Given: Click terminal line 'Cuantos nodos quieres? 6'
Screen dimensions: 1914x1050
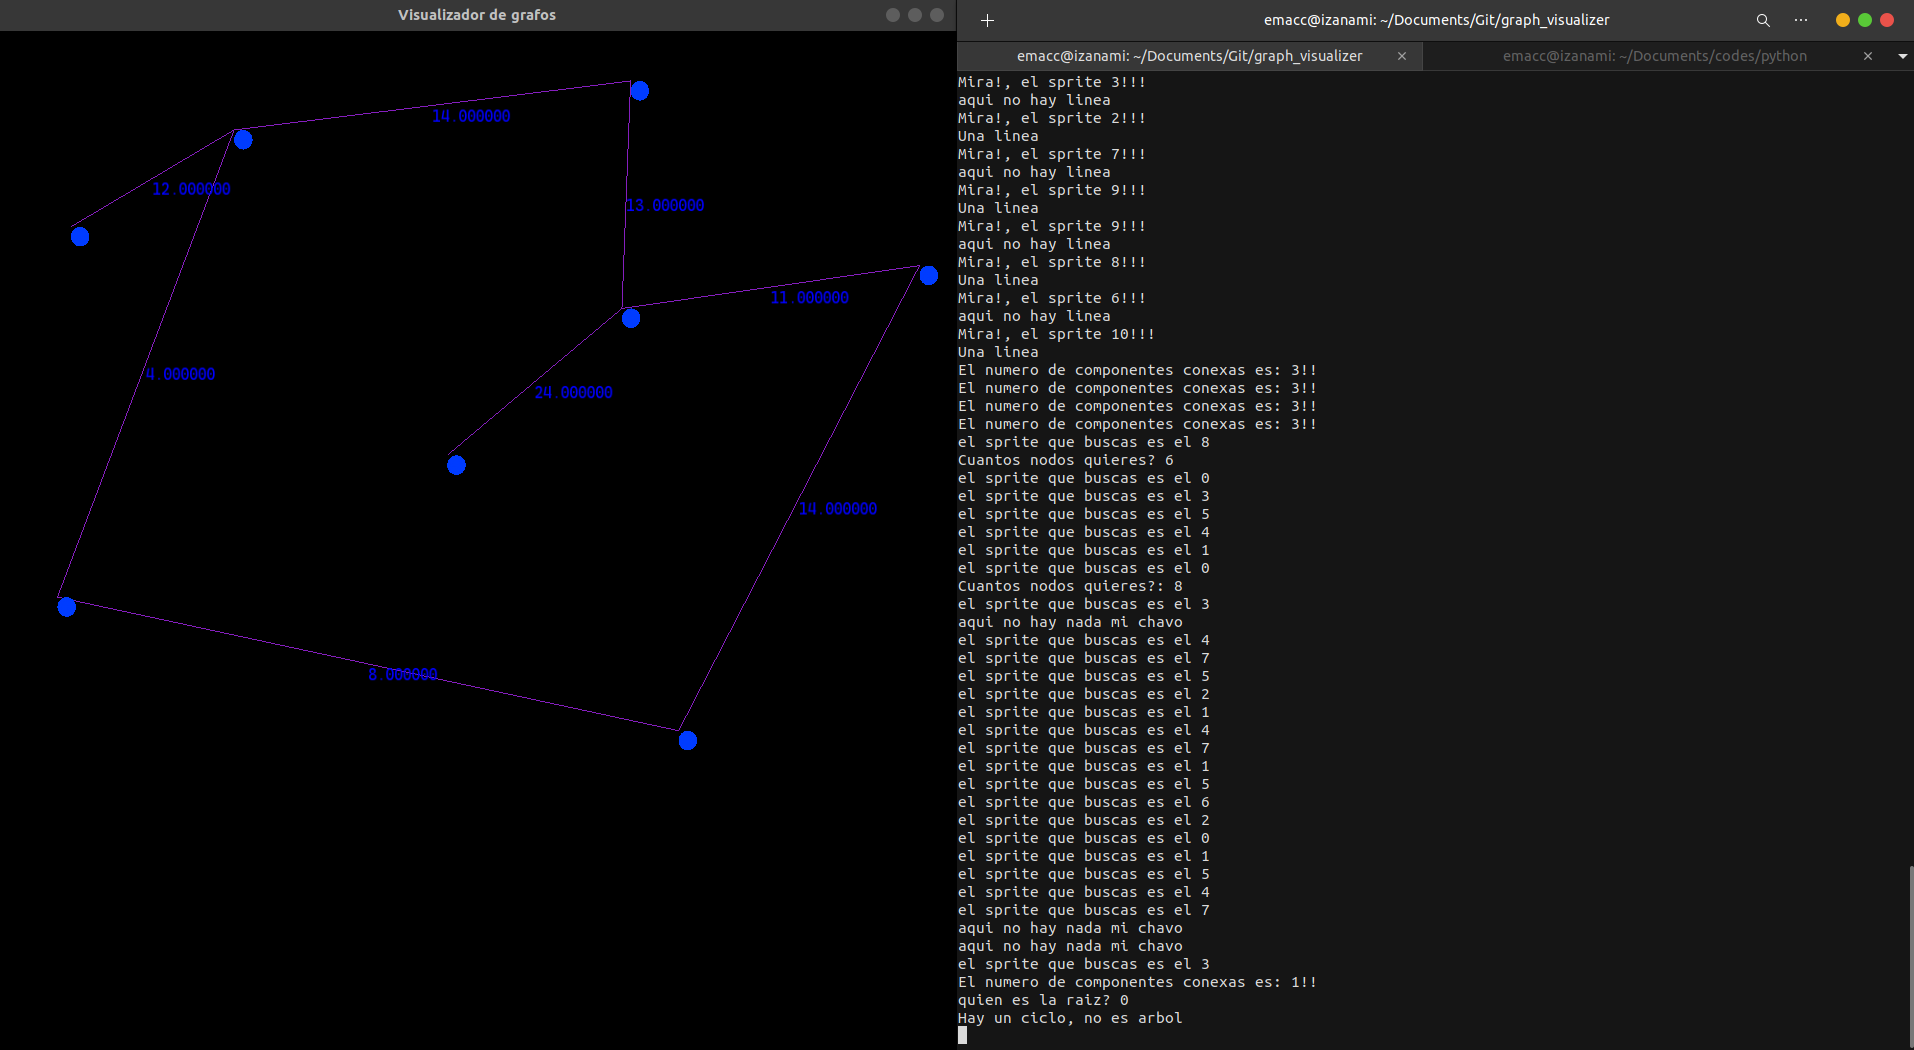Looking at the screenshot, I should point(1066,460).
